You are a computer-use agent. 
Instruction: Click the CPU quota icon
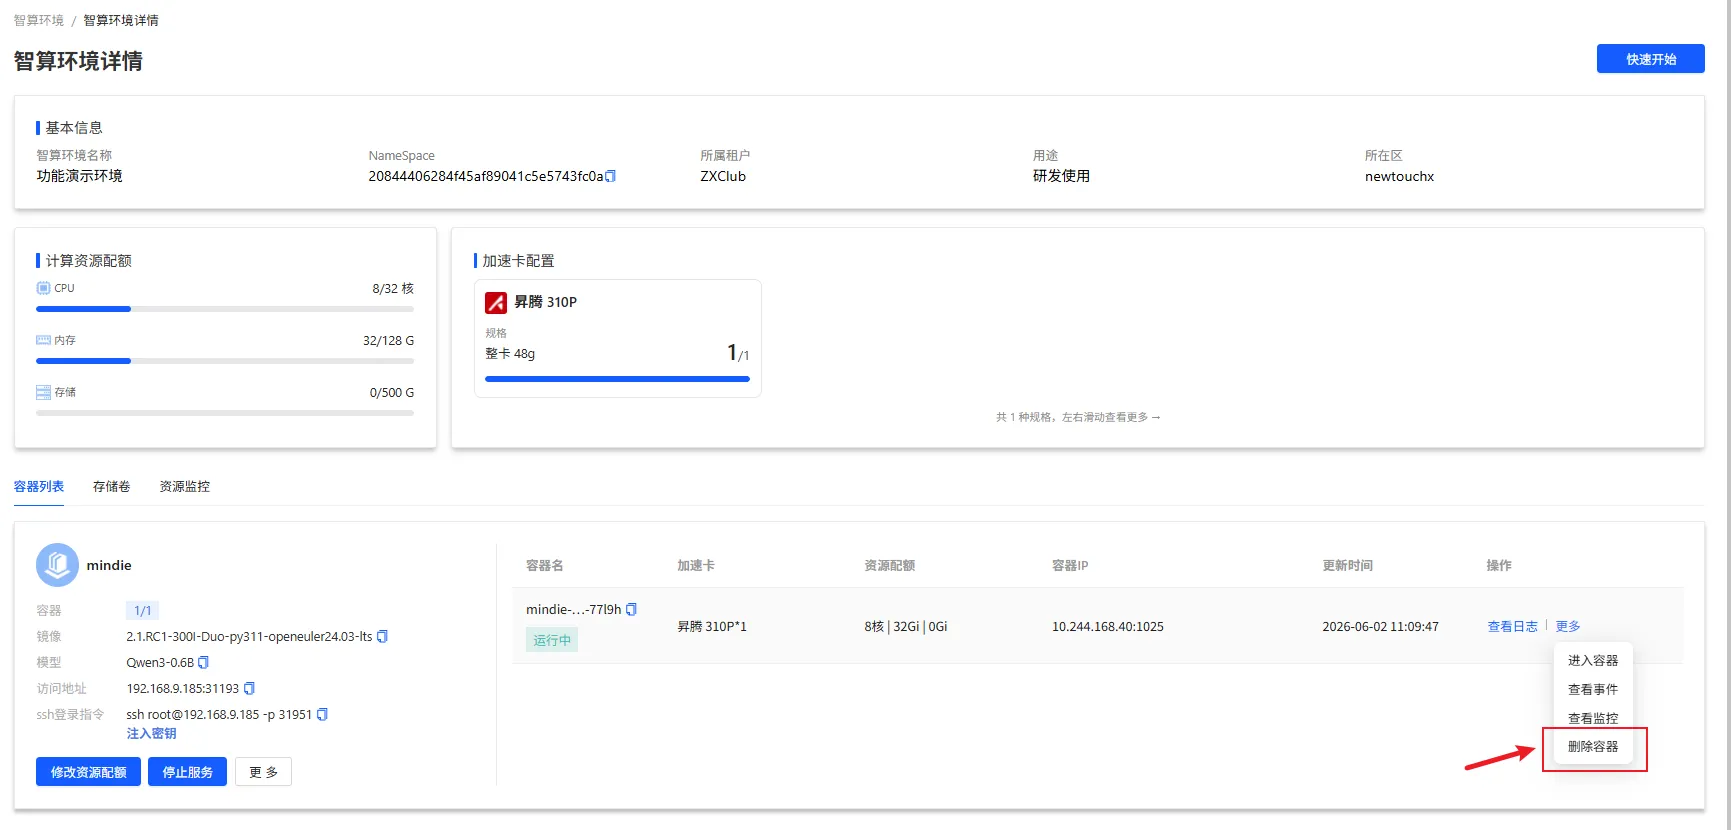tap(43, 288)
